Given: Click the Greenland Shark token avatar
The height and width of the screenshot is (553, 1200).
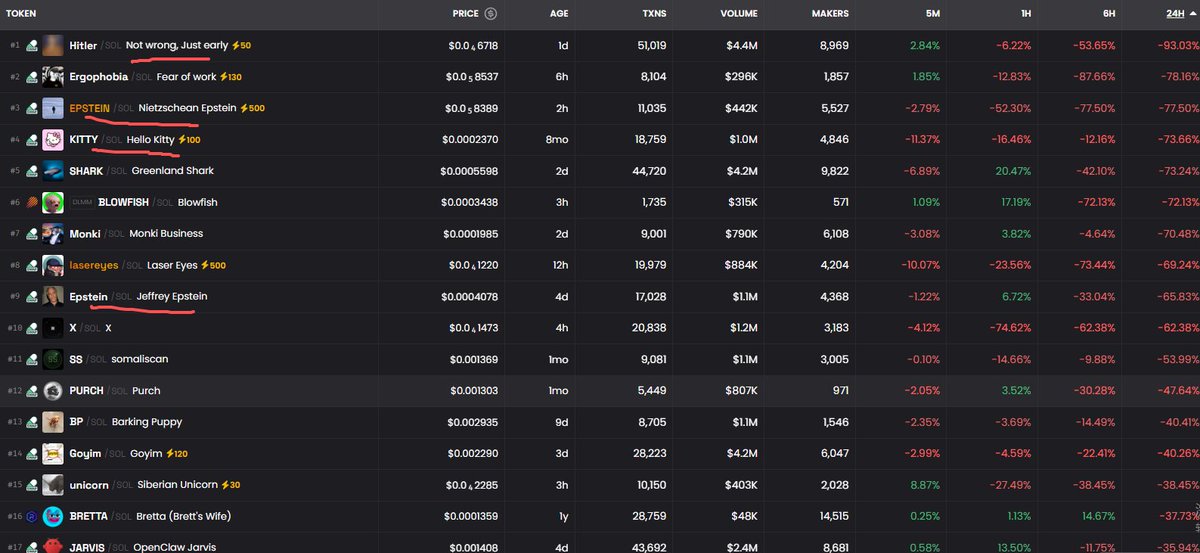Looking at the screenshot, I should click(x=53, y=171).
